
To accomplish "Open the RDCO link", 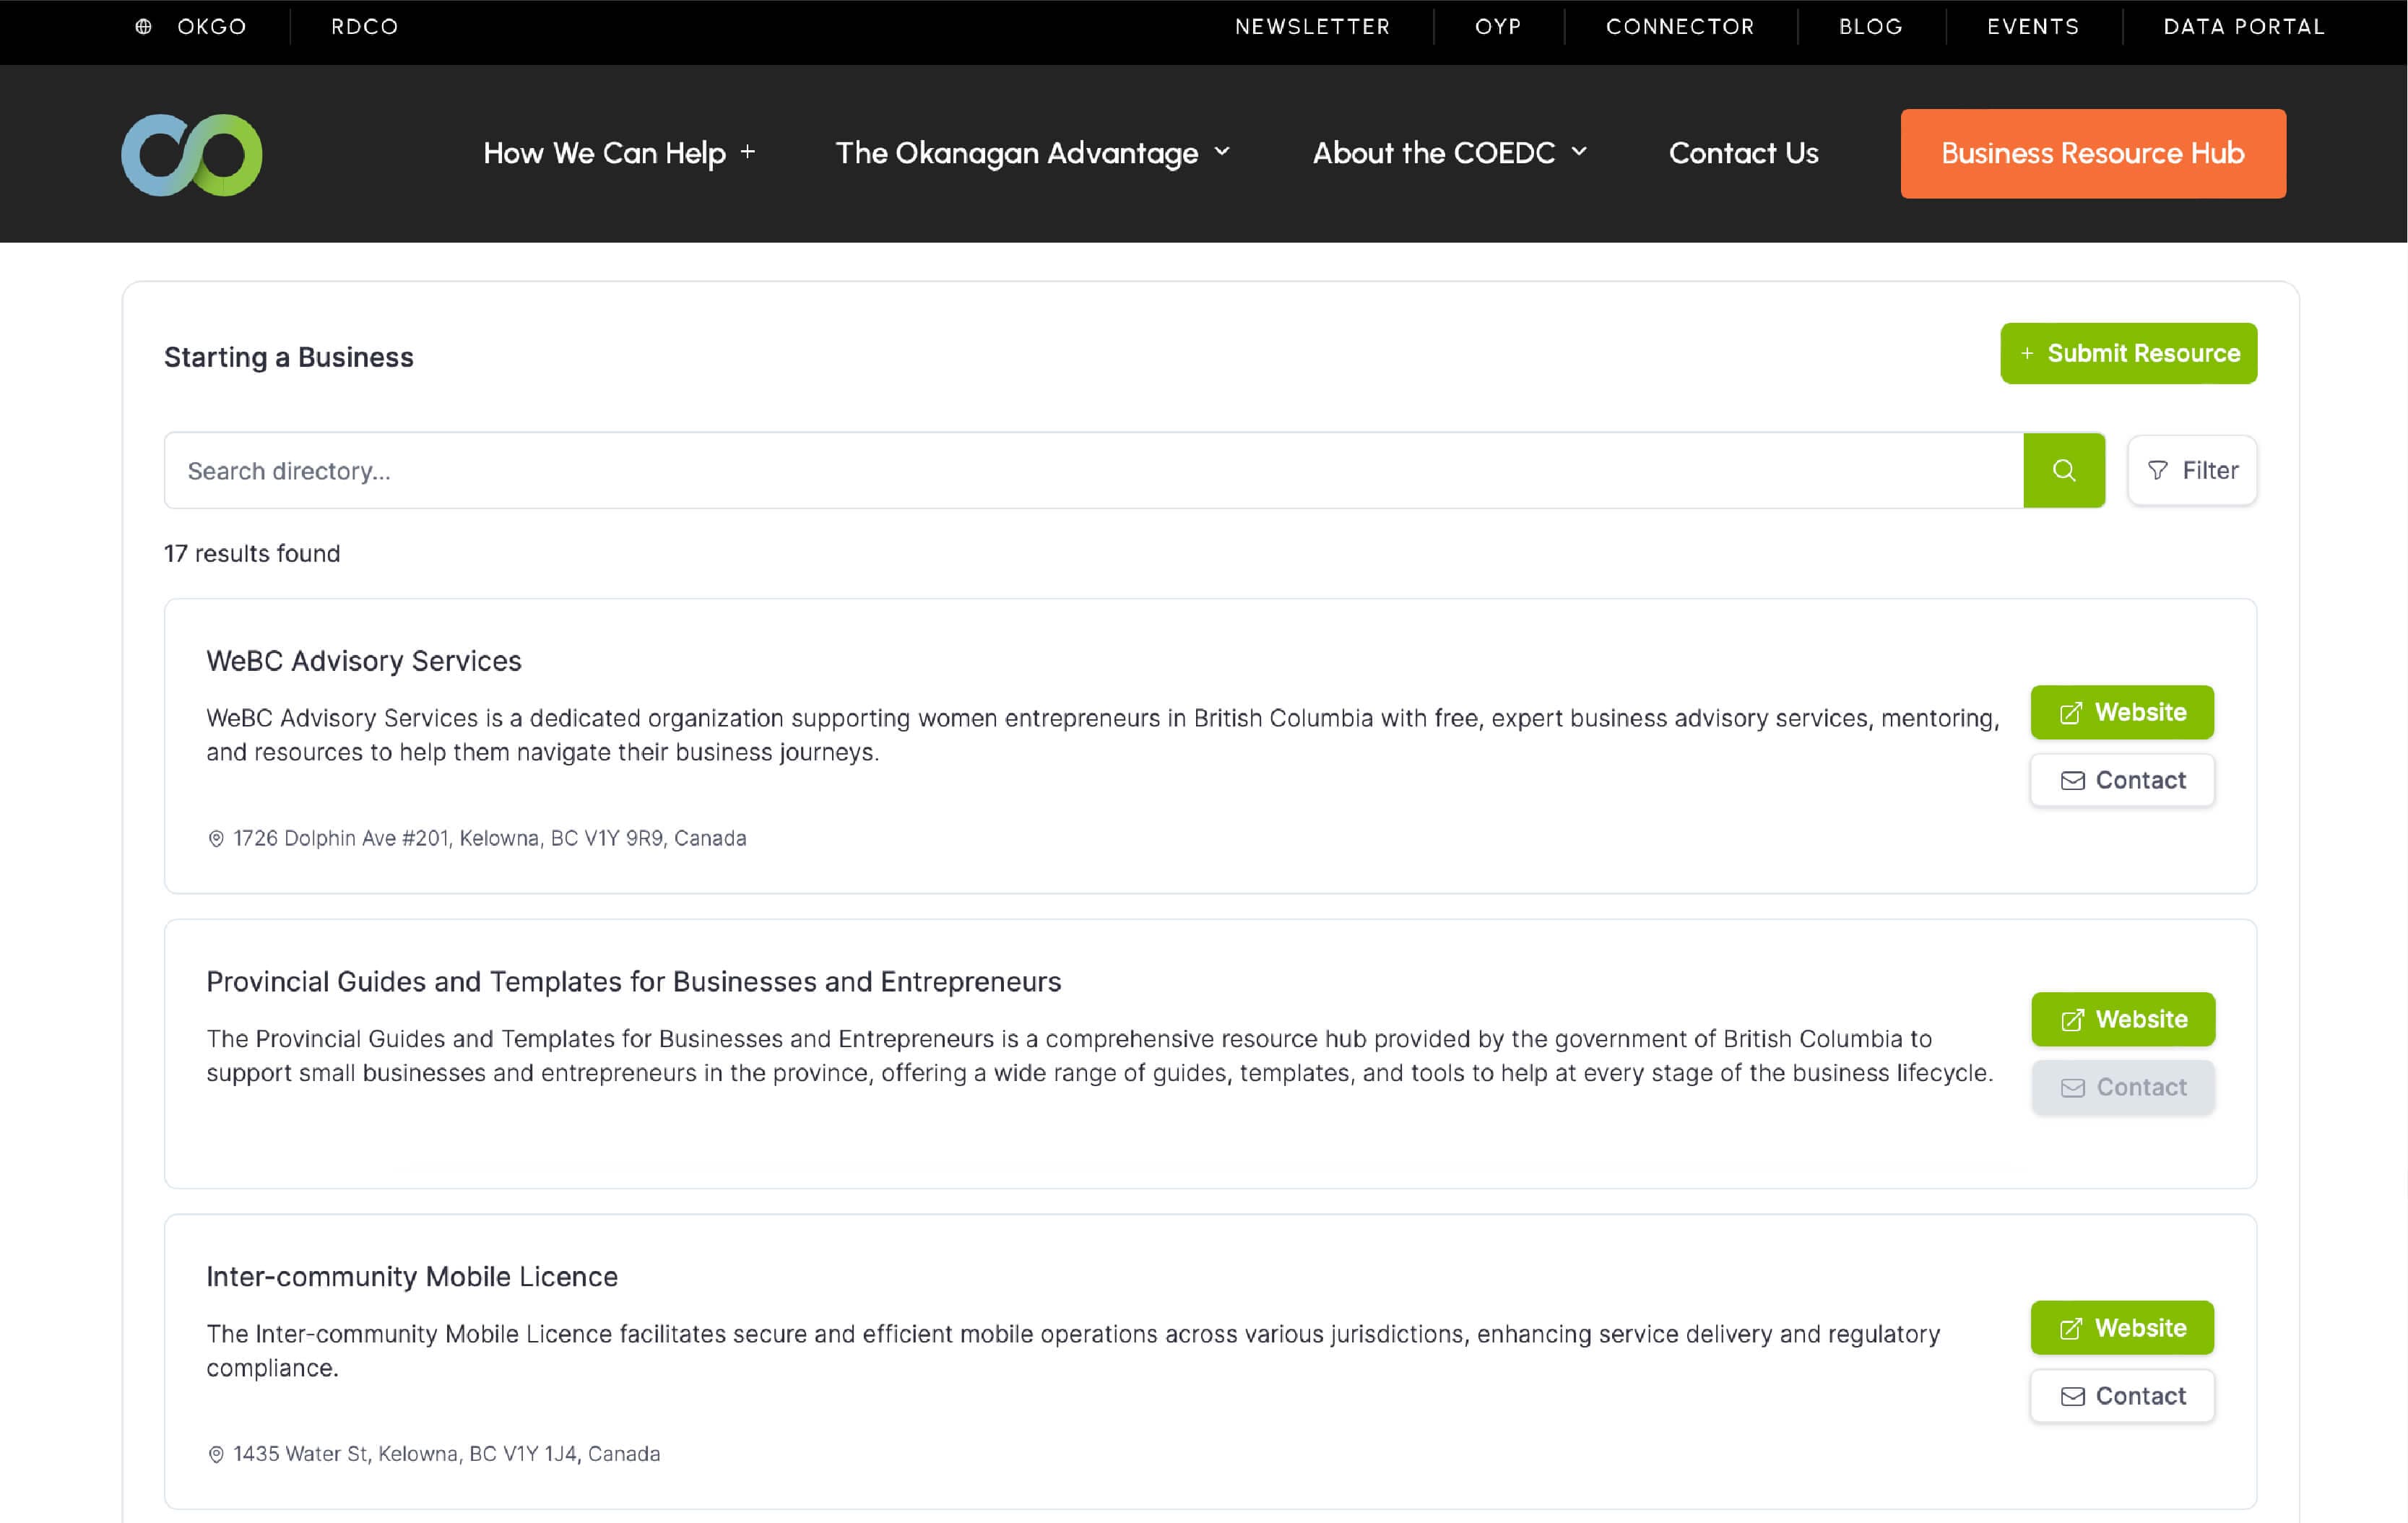I will coord(365,27).
